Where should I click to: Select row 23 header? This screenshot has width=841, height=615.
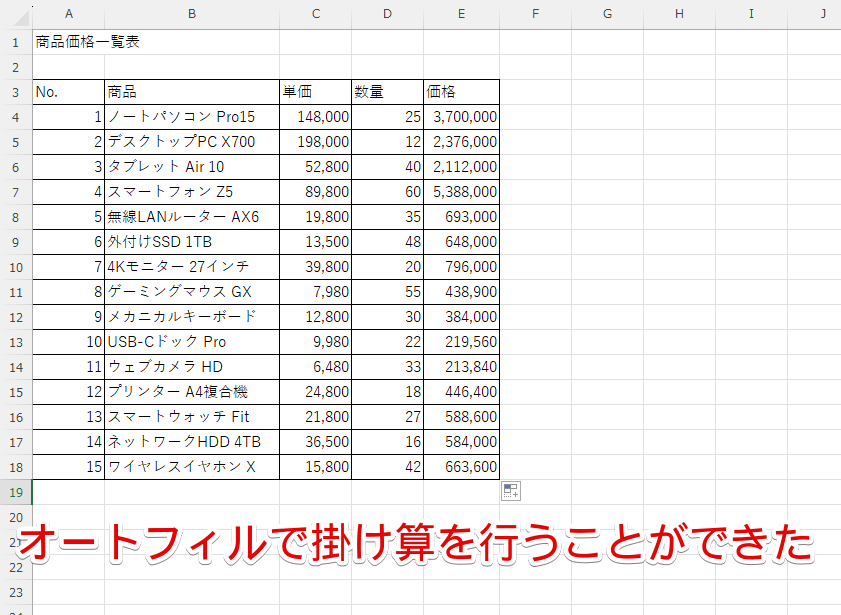tap(16, 592)
